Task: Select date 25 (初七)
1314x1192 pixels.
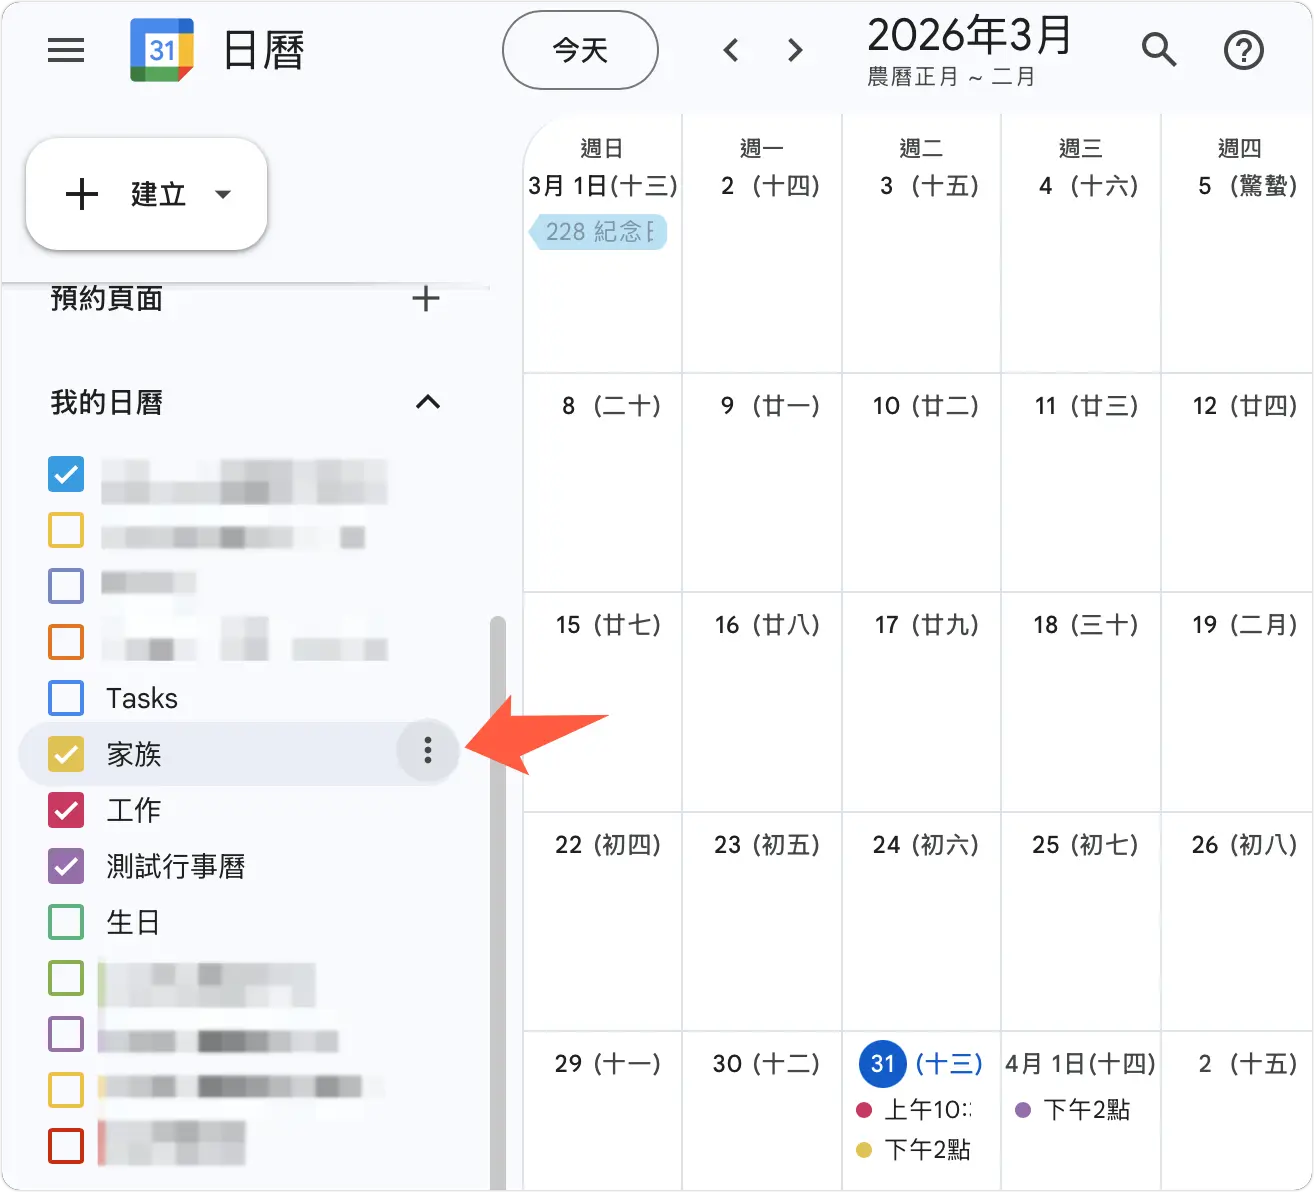Action: pos(1086,845)
